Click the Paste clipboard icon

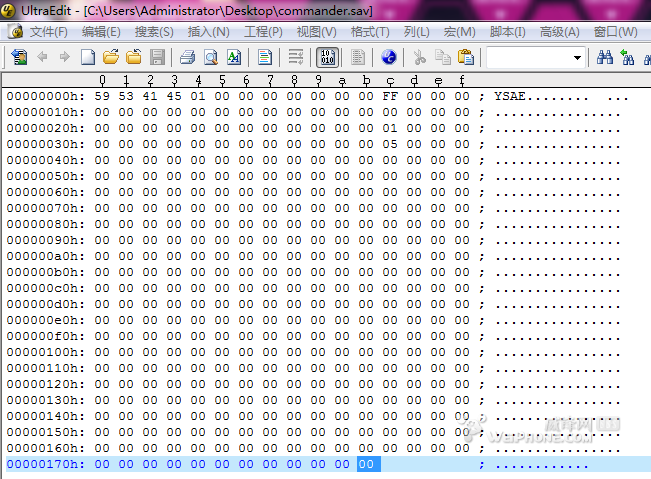(465, 57)
